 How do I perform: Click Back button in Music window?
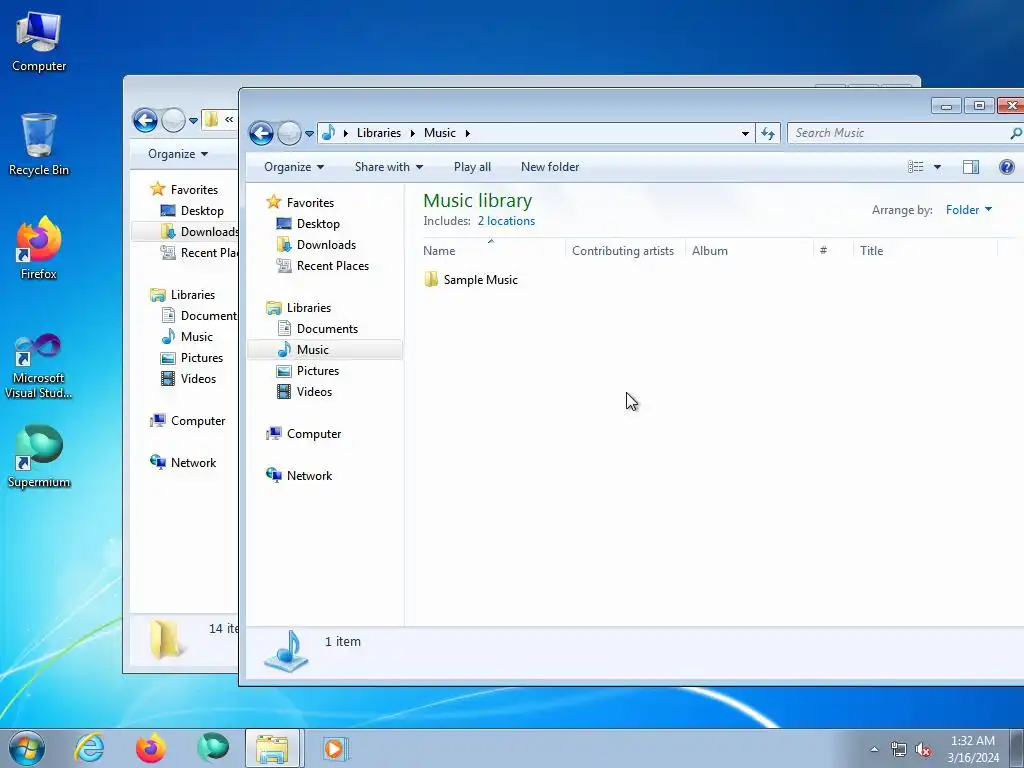click(261, 133)
